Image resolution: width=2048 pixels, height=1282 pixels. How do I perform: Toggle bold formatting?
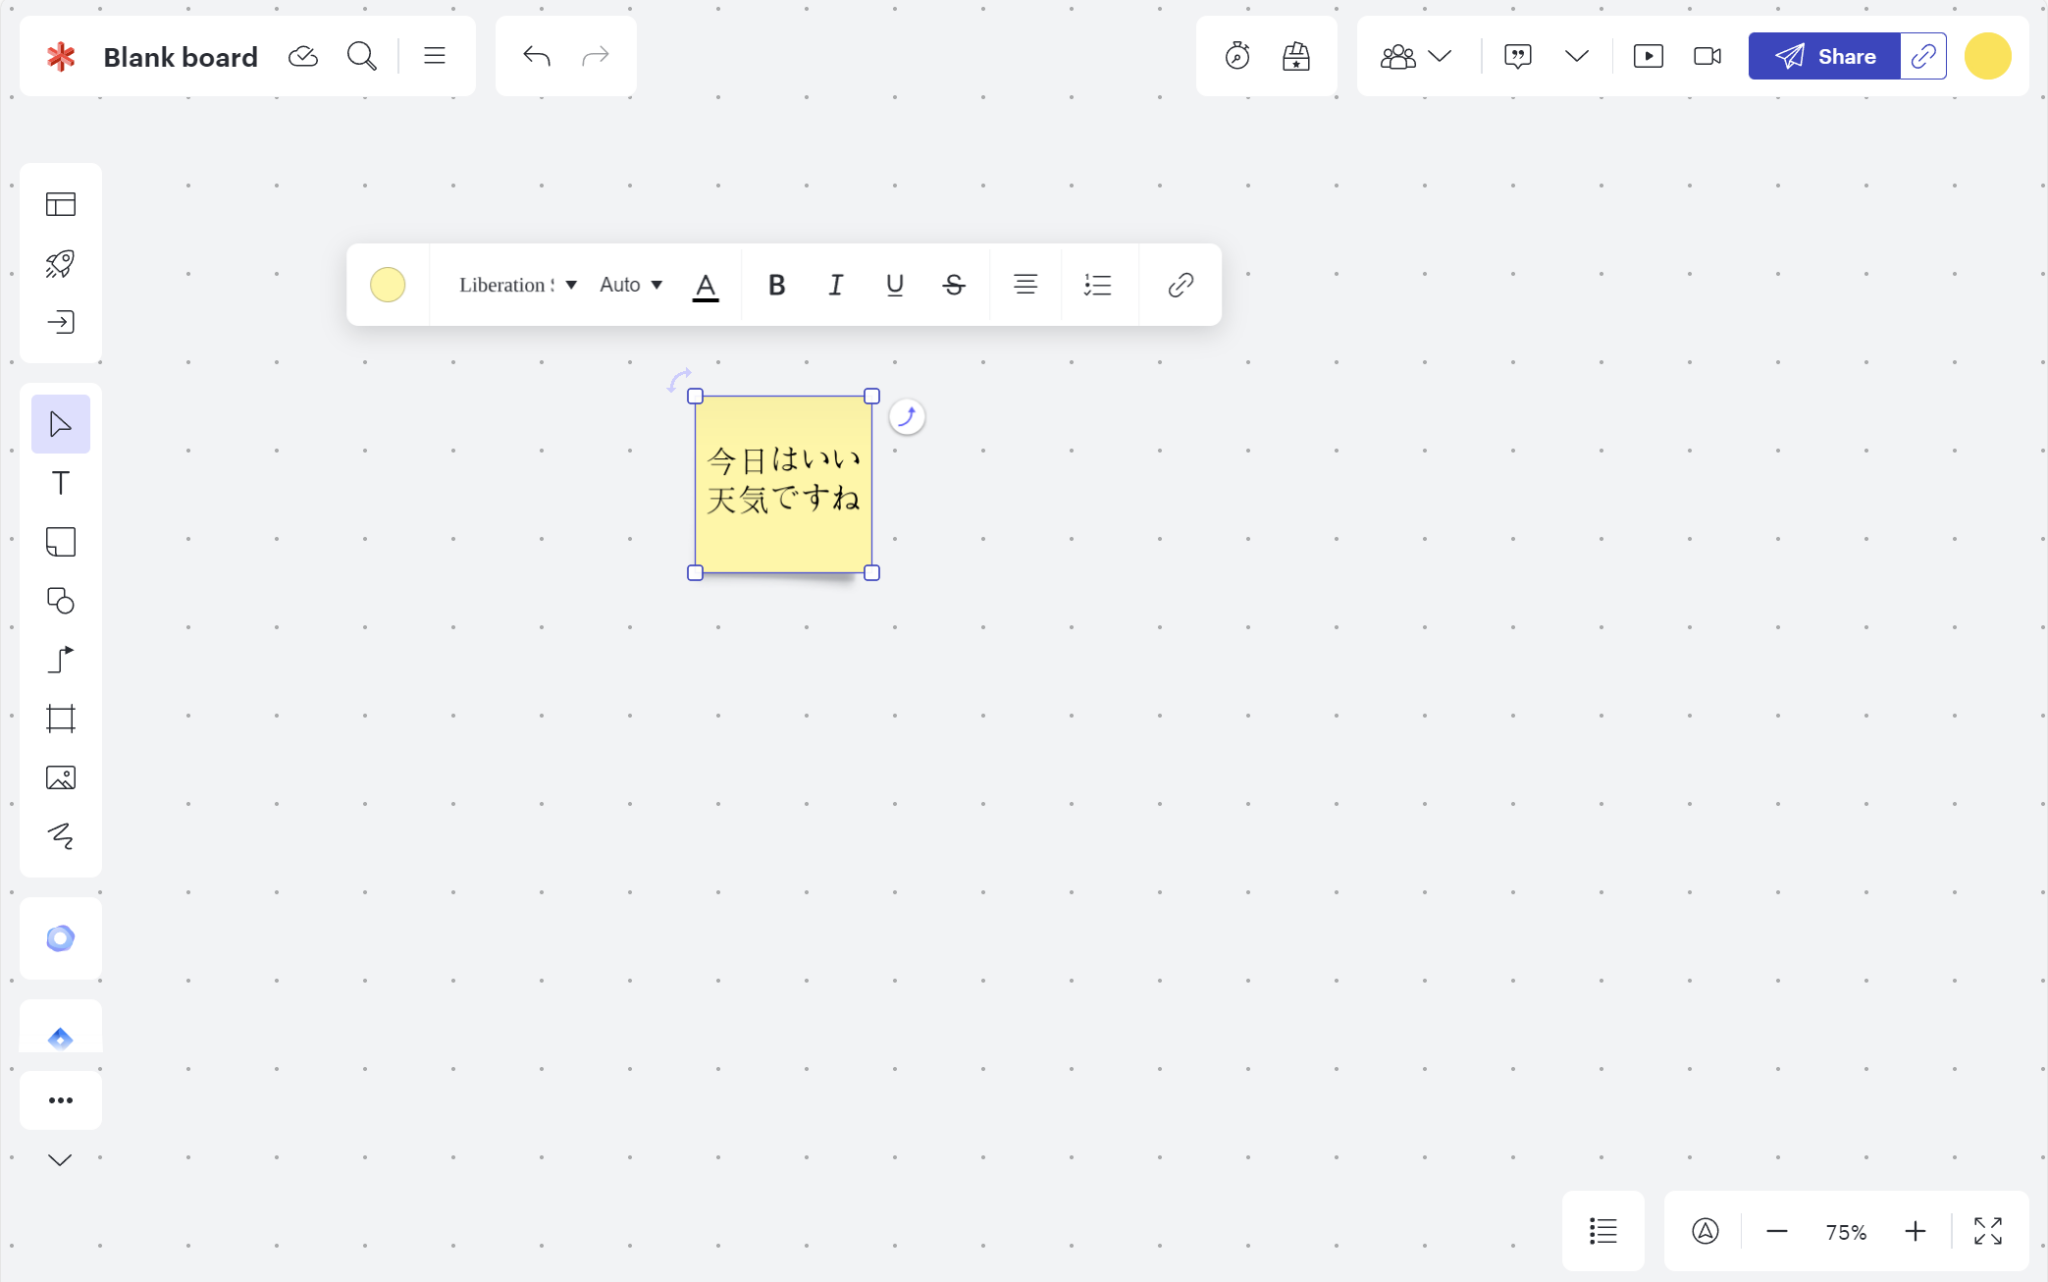(776, 285)
